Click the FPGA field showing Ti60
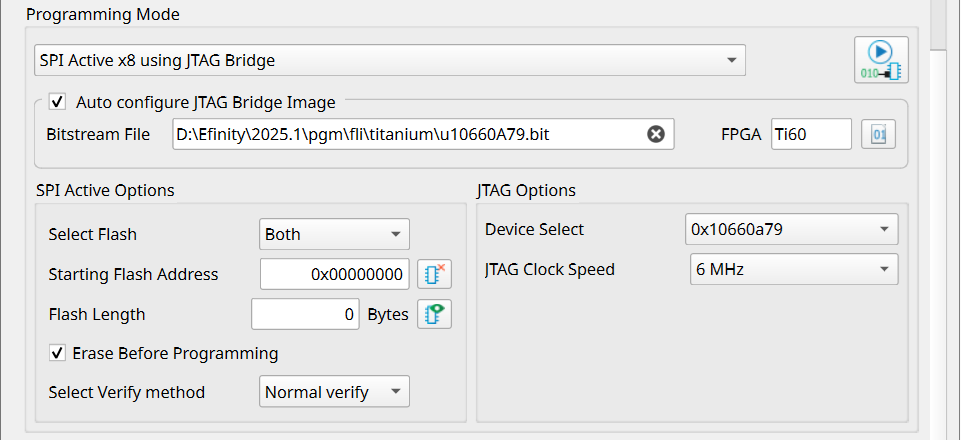The height and width of the screenshot is (440, 961). pos(810,134)
